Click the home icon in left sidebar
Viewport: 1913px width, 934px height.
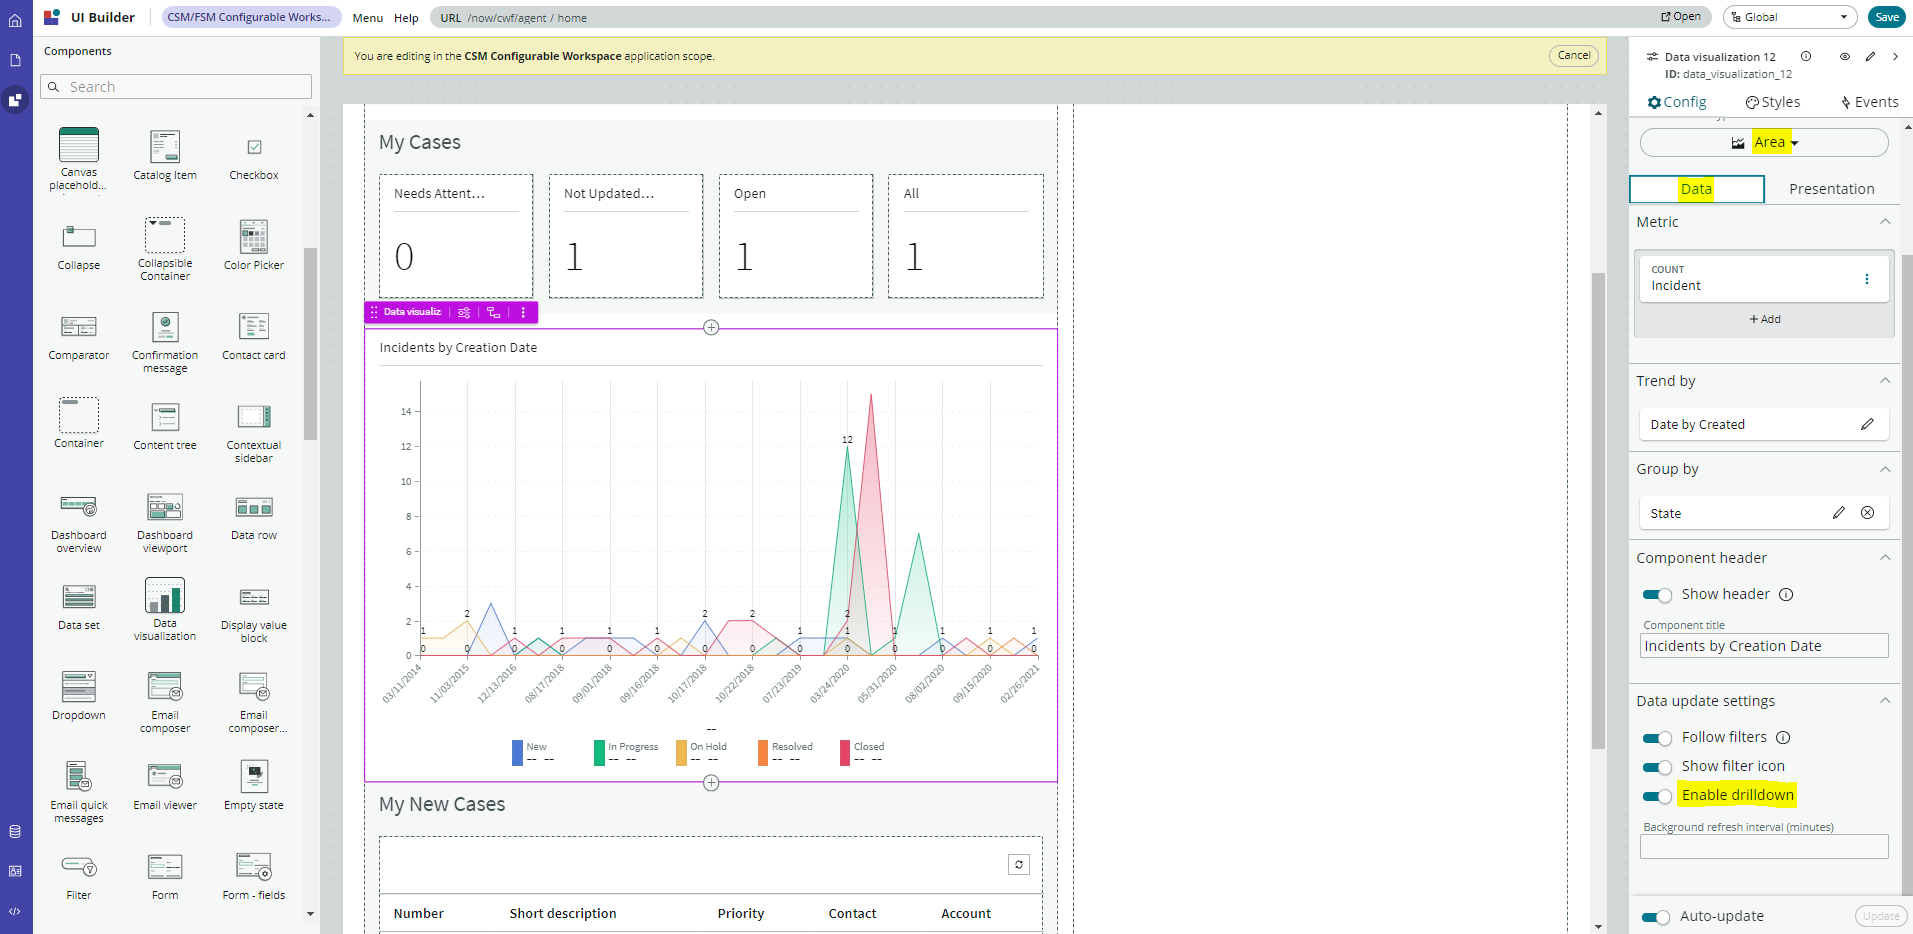15,20
